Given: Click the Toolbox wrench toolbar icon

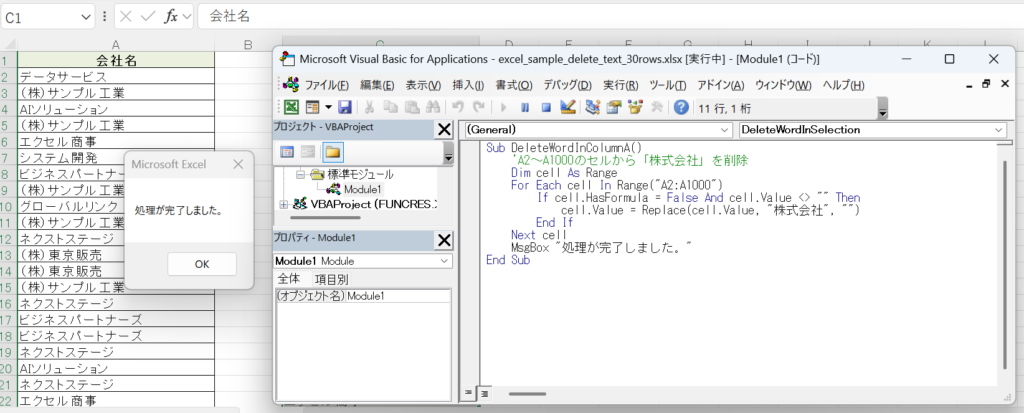Looking at the screenshot, I should click(x=656, y=107).
